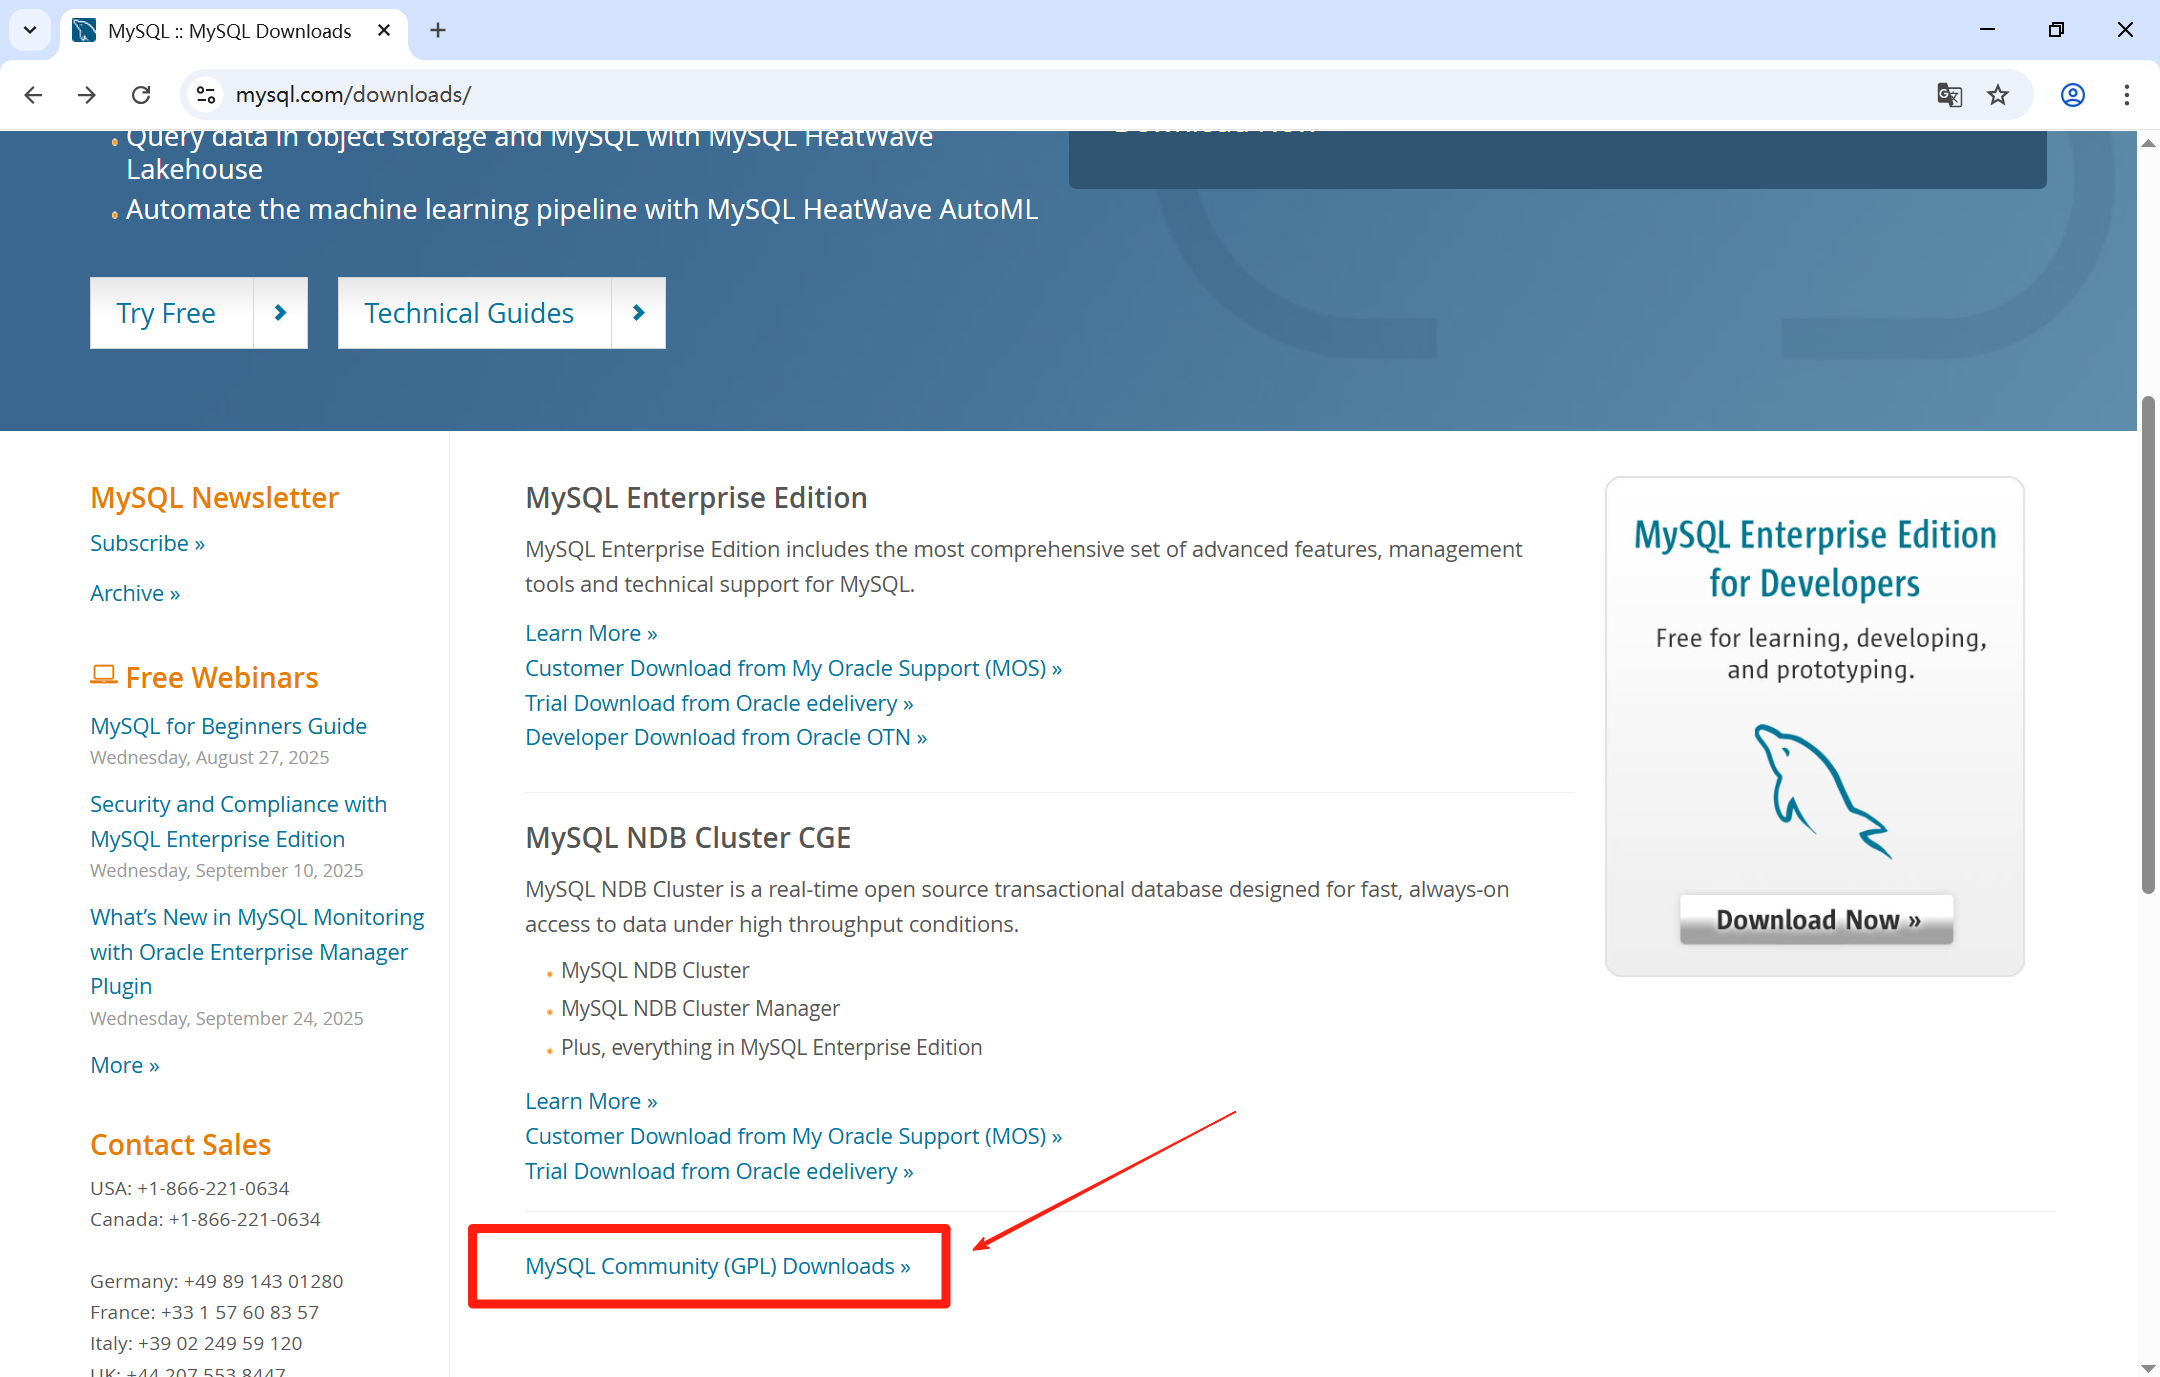Click the MySQL NDB Cluster Manager bullet
This screenshot has height=1377, width=2160.
pos(700,1008)
